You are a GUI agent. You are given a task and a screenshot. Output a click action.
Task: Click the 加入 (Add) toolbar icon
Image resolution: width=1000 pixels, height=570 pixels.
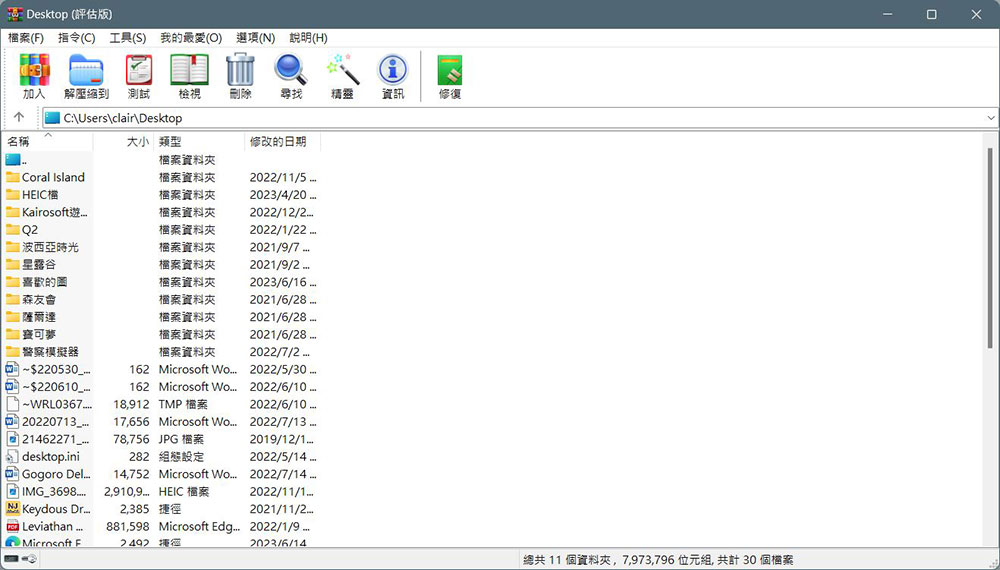(34, 71)
